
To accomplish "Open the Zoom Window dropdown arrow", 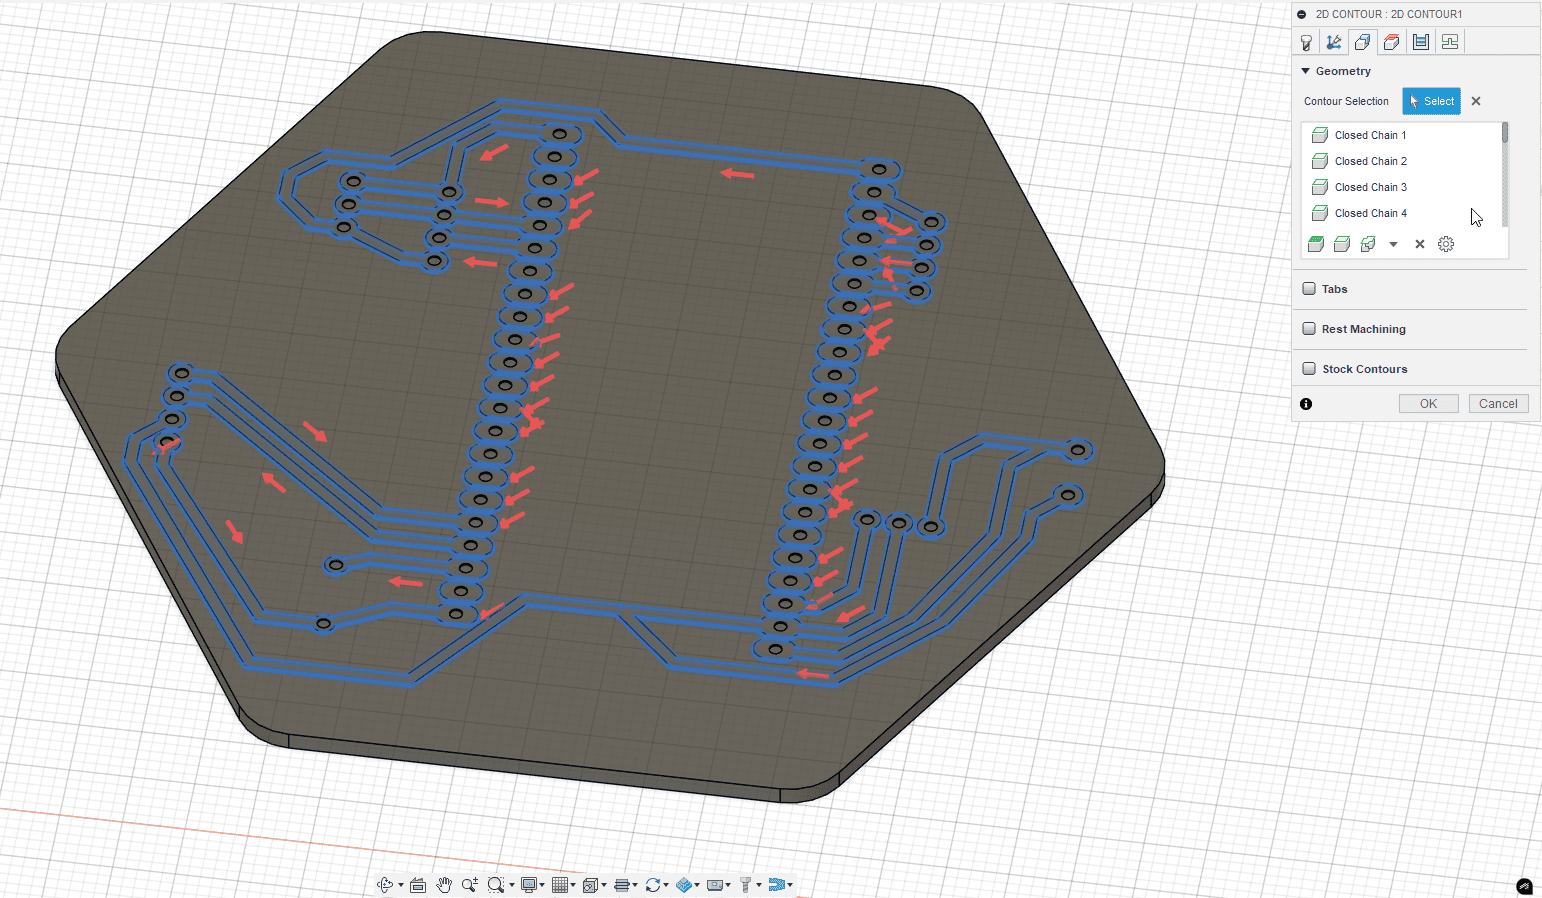I will 512,885.
